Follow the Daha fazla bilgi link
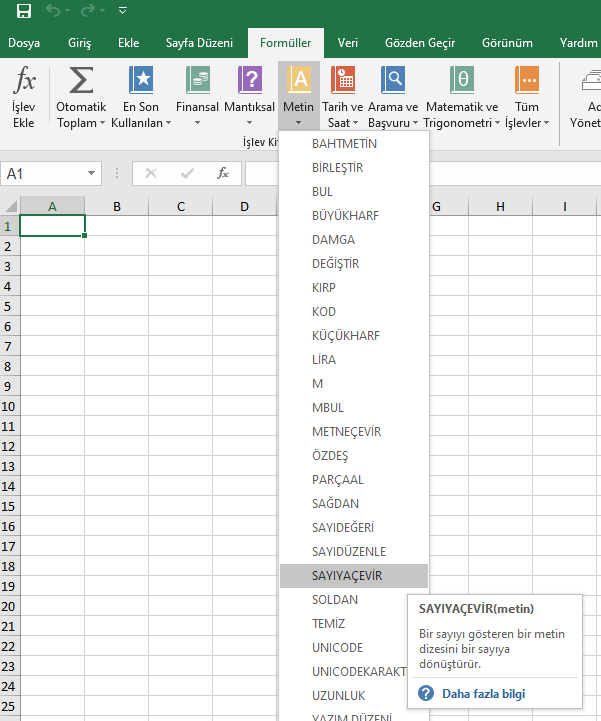Screen dimensions: 601x721 (x=483, y=694)
